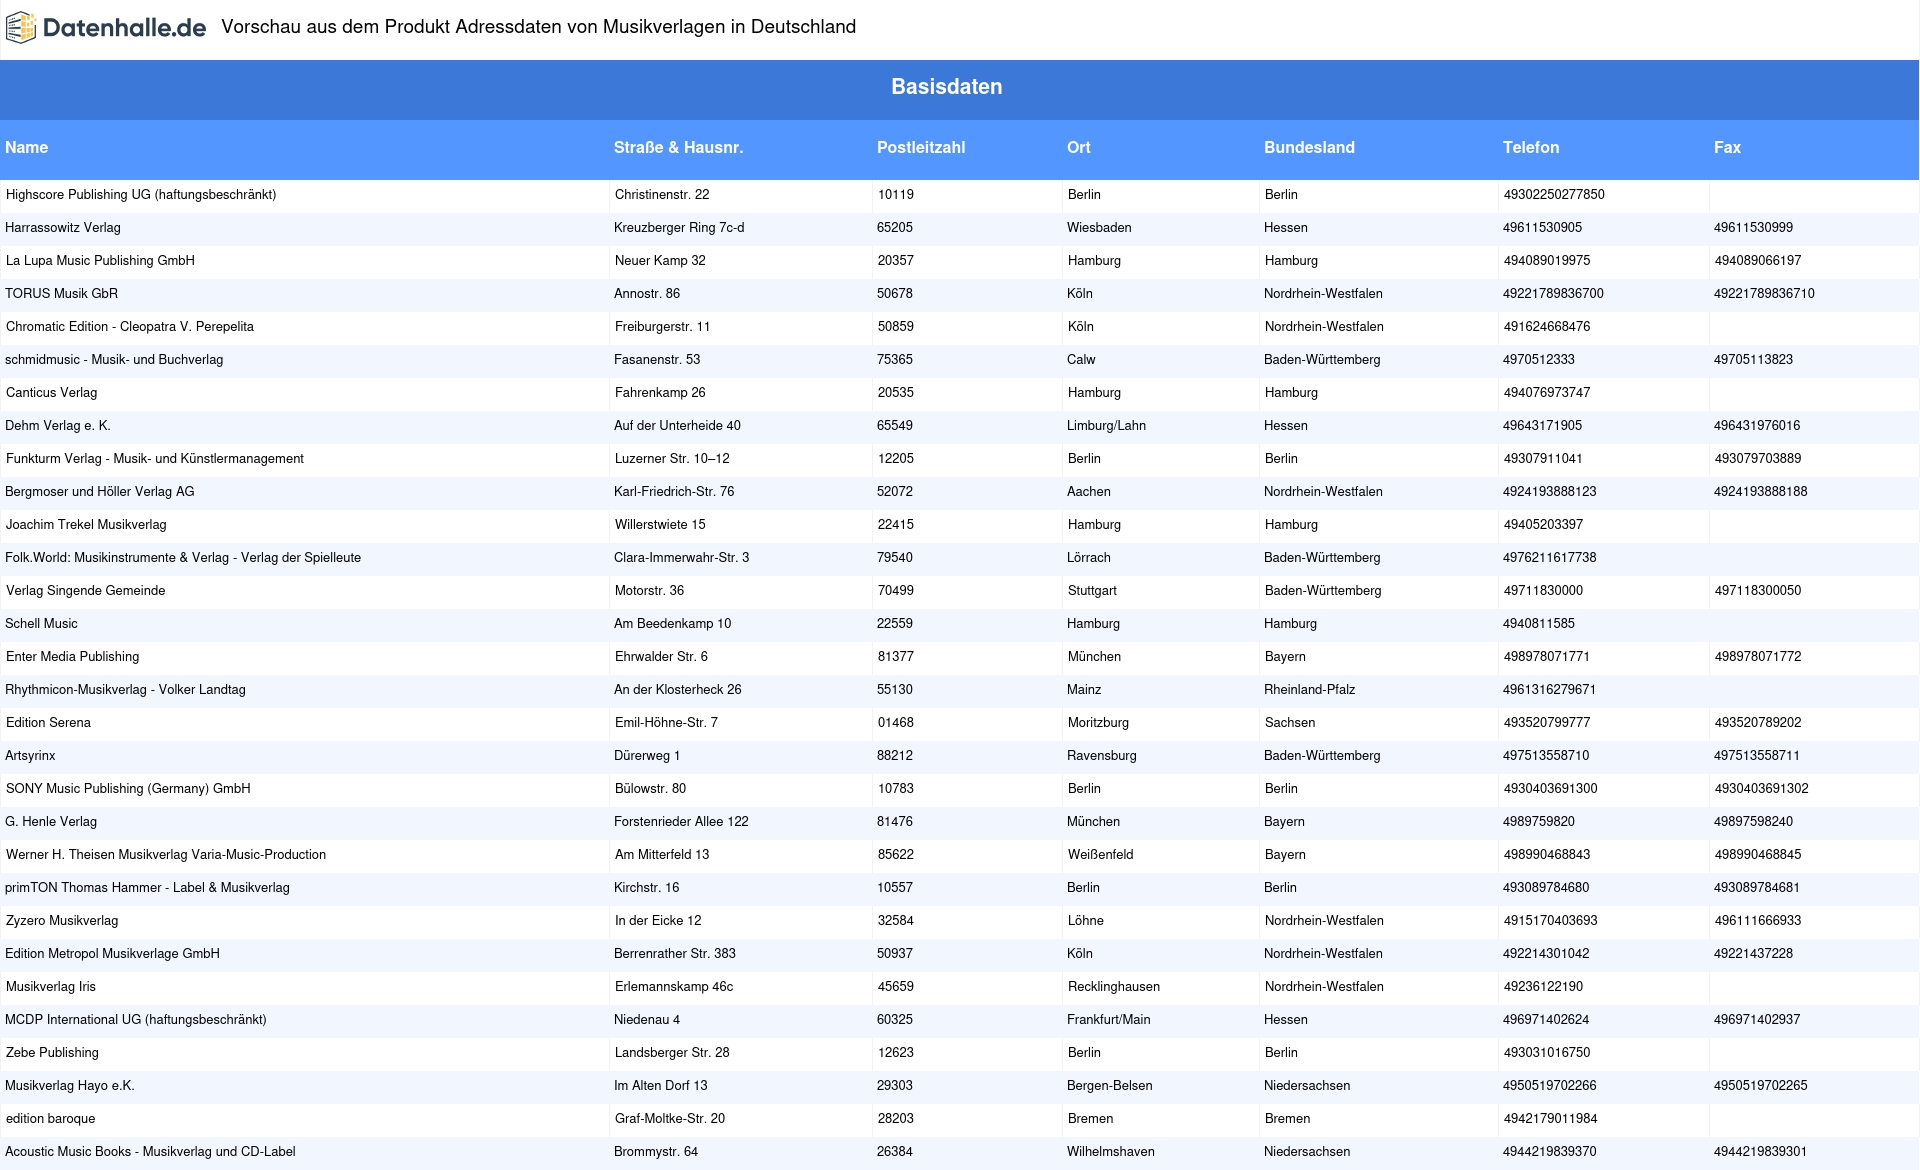Select postal code 75365

click(x=895, y=360)
